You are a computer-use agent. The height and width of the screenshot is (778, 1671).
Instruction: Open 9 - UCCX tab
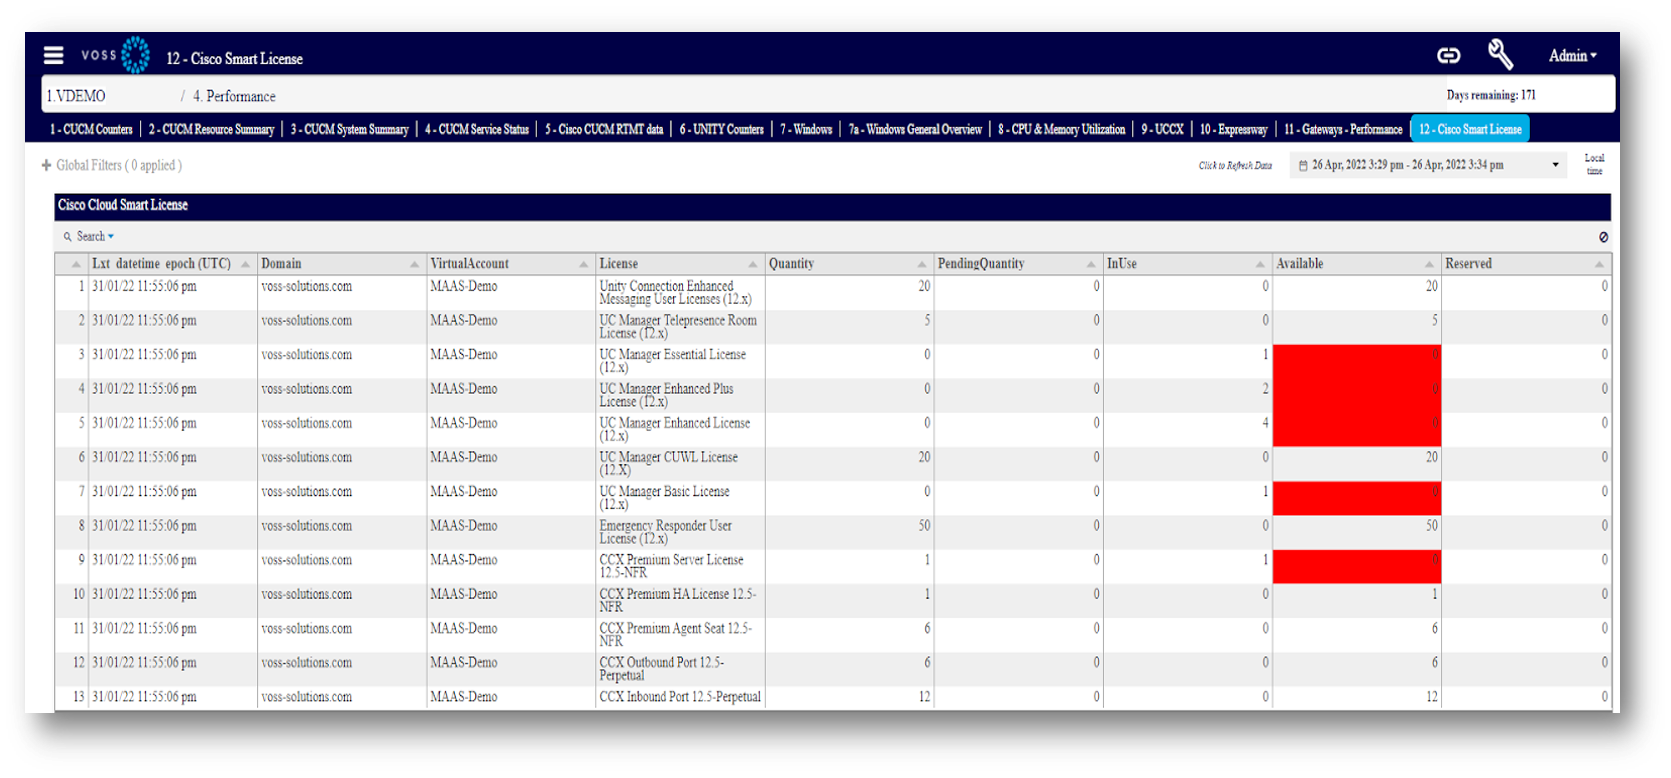click(x=1162, y=129)
